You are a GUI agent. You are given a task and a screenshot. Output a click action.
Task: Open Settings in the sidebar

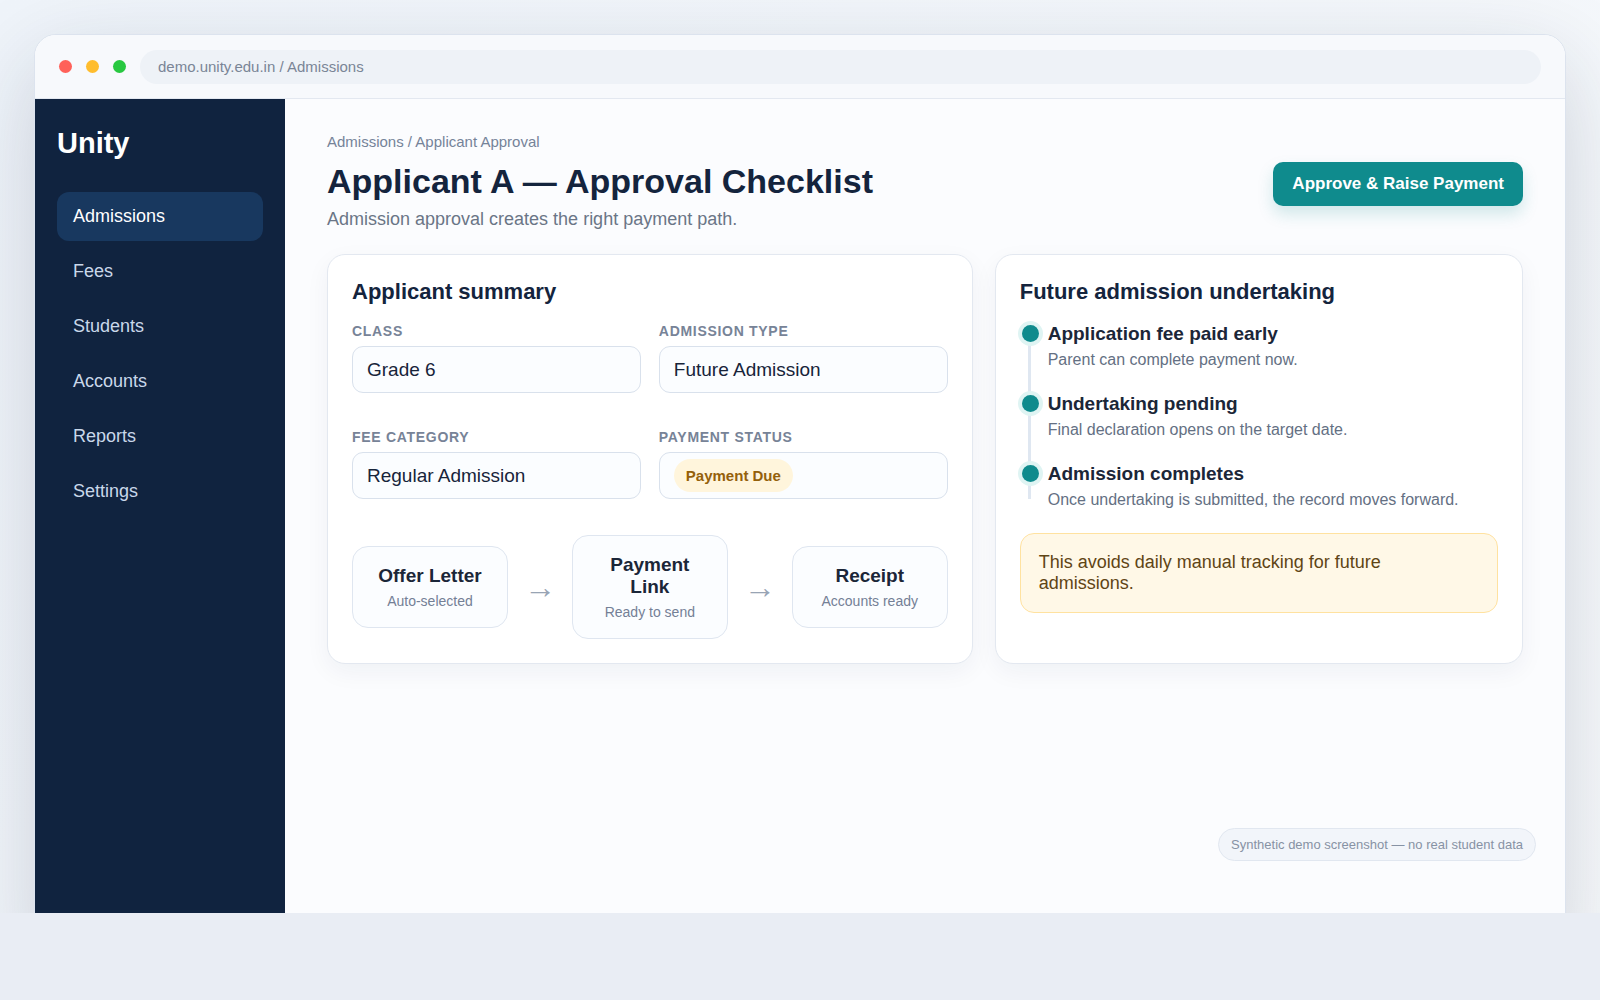point(160,491)
